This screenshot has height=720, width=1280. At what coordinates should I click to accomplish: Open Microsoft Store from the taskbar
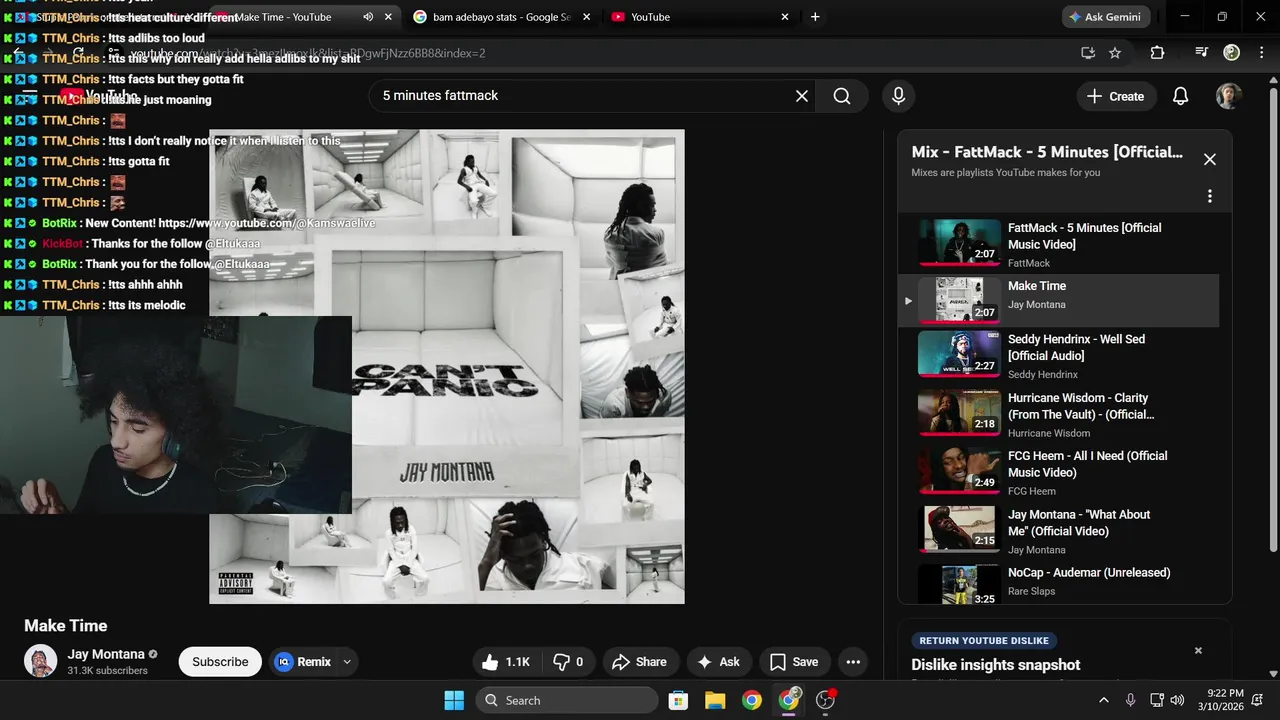tap(678, 700)
